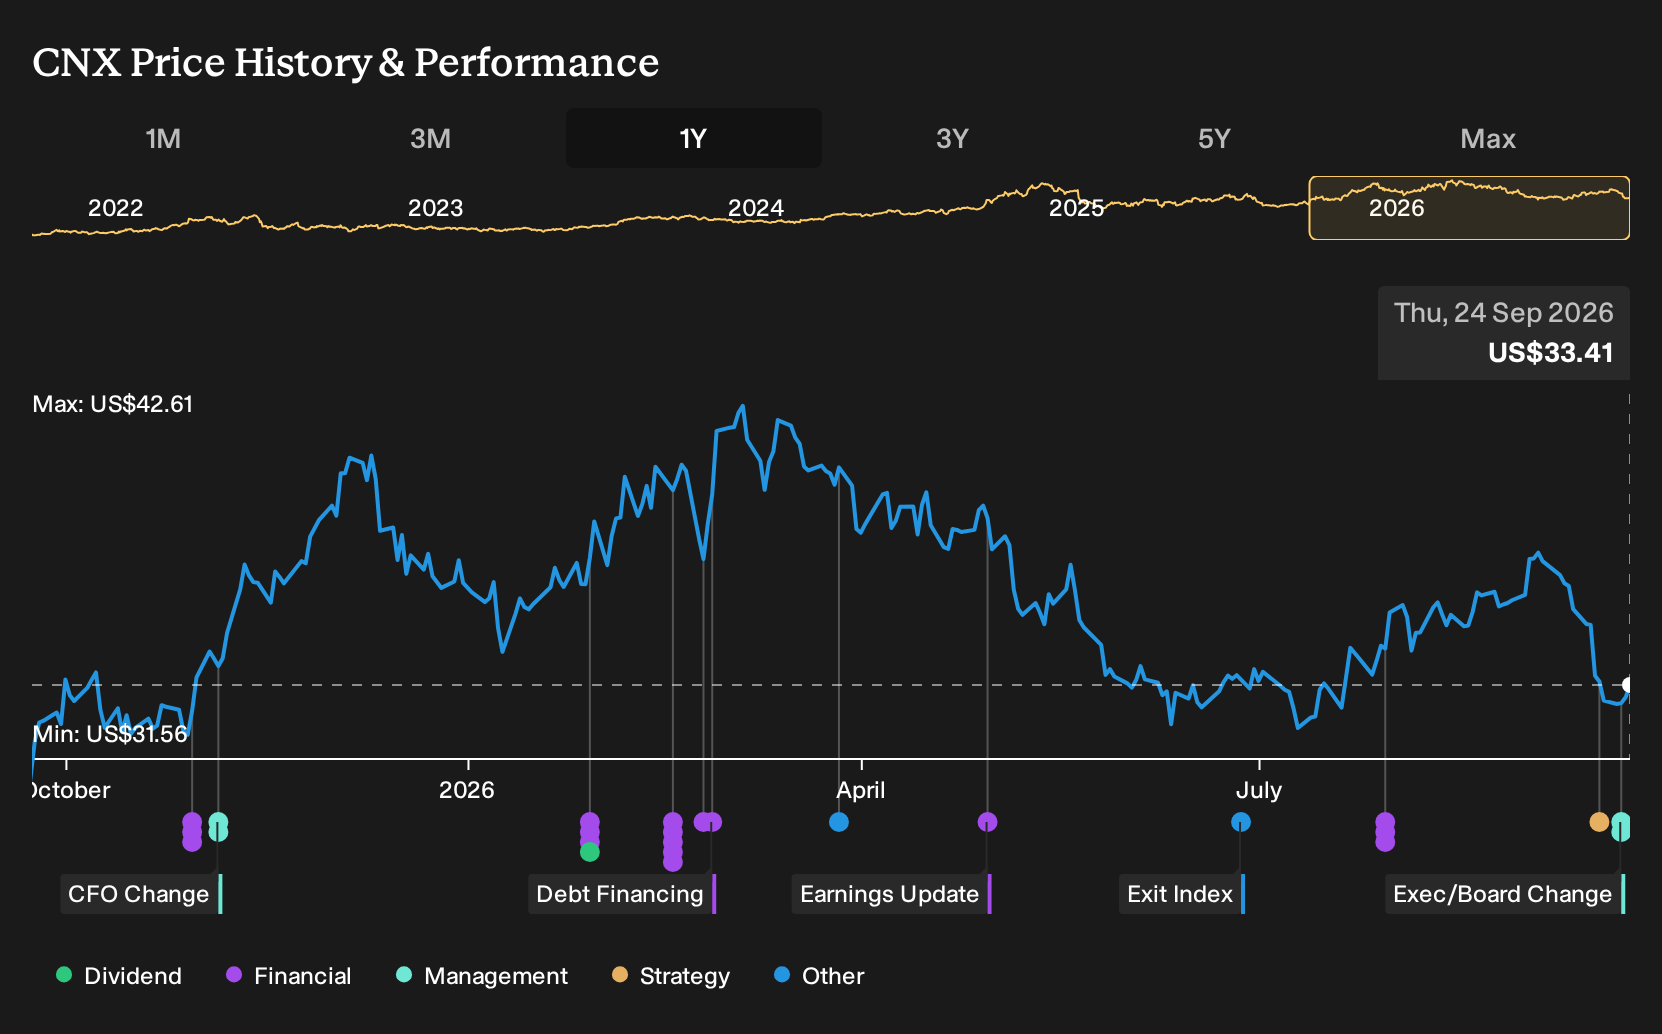Toggle the Management legend filter

pyautogui.click(x=482, y=975)
